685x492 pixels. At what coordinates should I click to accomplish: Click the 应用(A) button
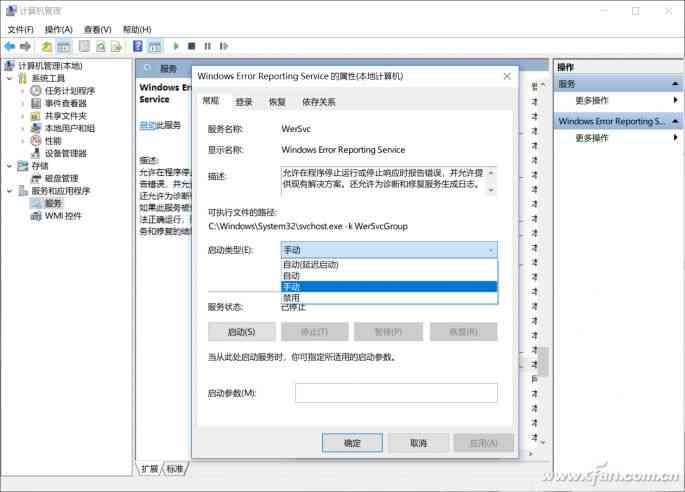[483, 443]
